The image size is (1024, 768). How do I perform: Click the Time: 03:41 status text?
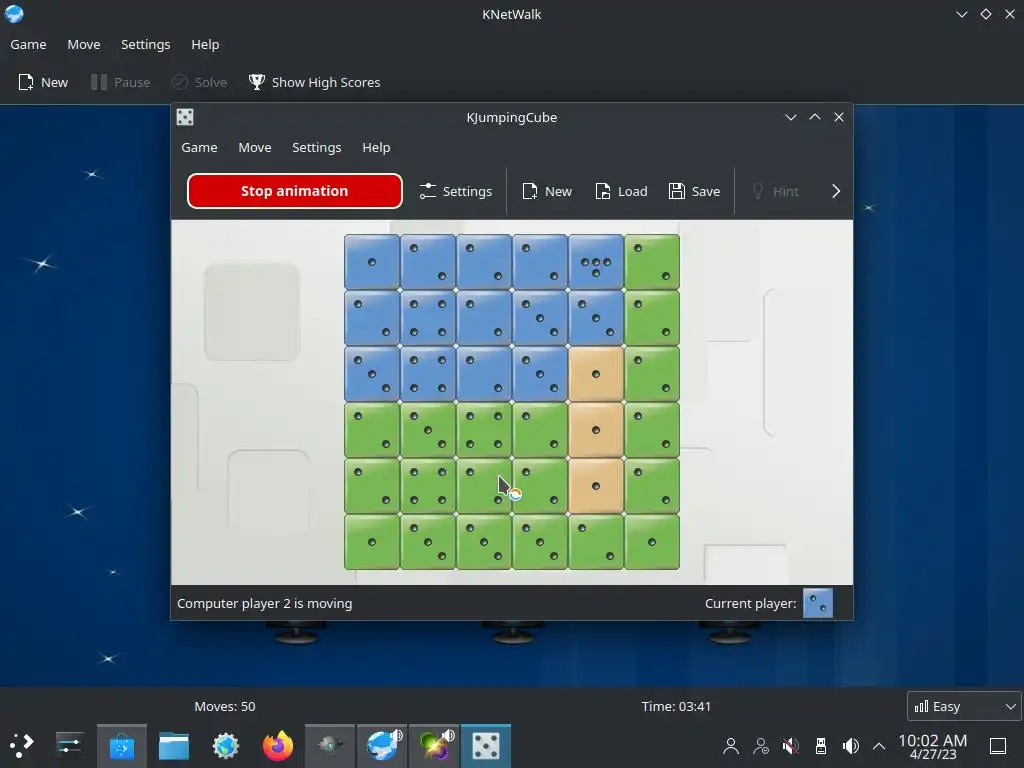(x=676, y=706)
